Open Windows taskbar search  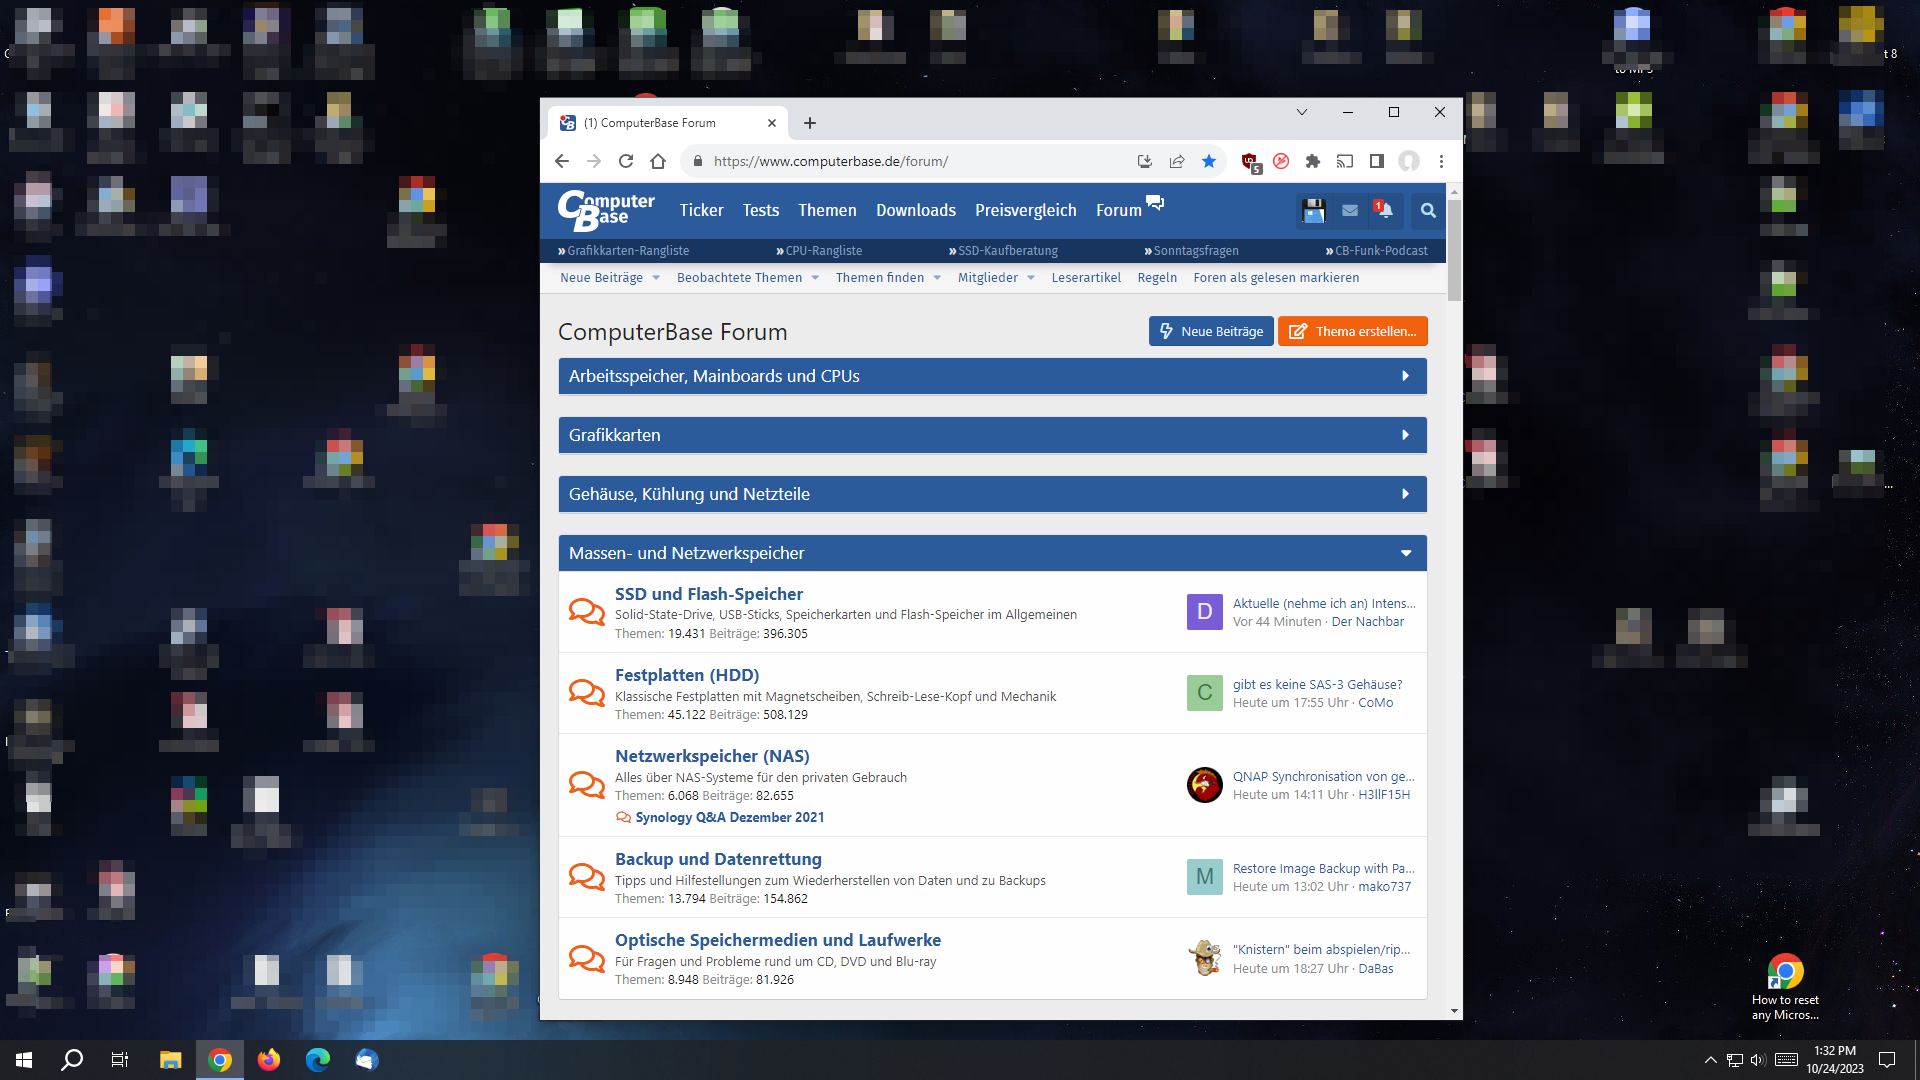click(72, 1060)
